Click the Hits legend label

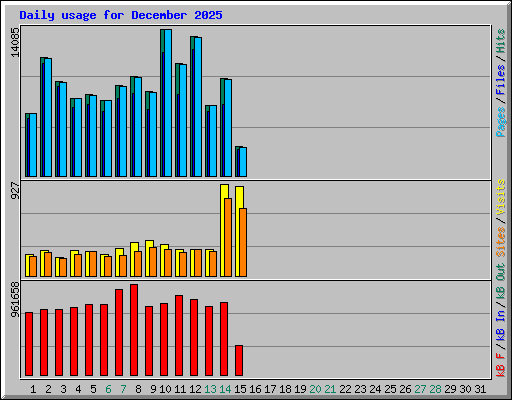click(x=501, y=41)
